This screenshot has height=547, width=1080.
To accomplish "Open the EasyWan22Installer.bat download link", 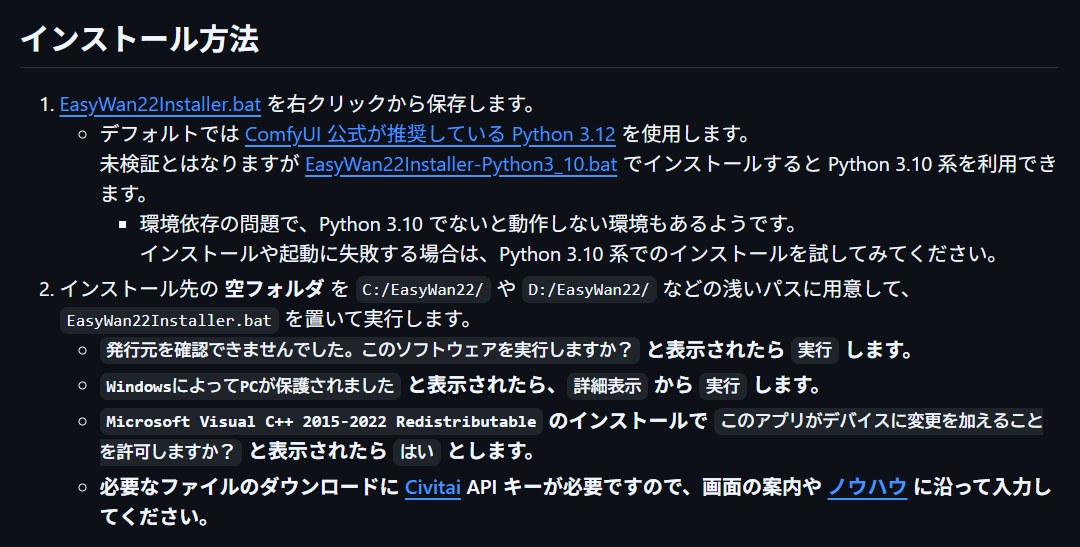I will (x=160, y=104).
